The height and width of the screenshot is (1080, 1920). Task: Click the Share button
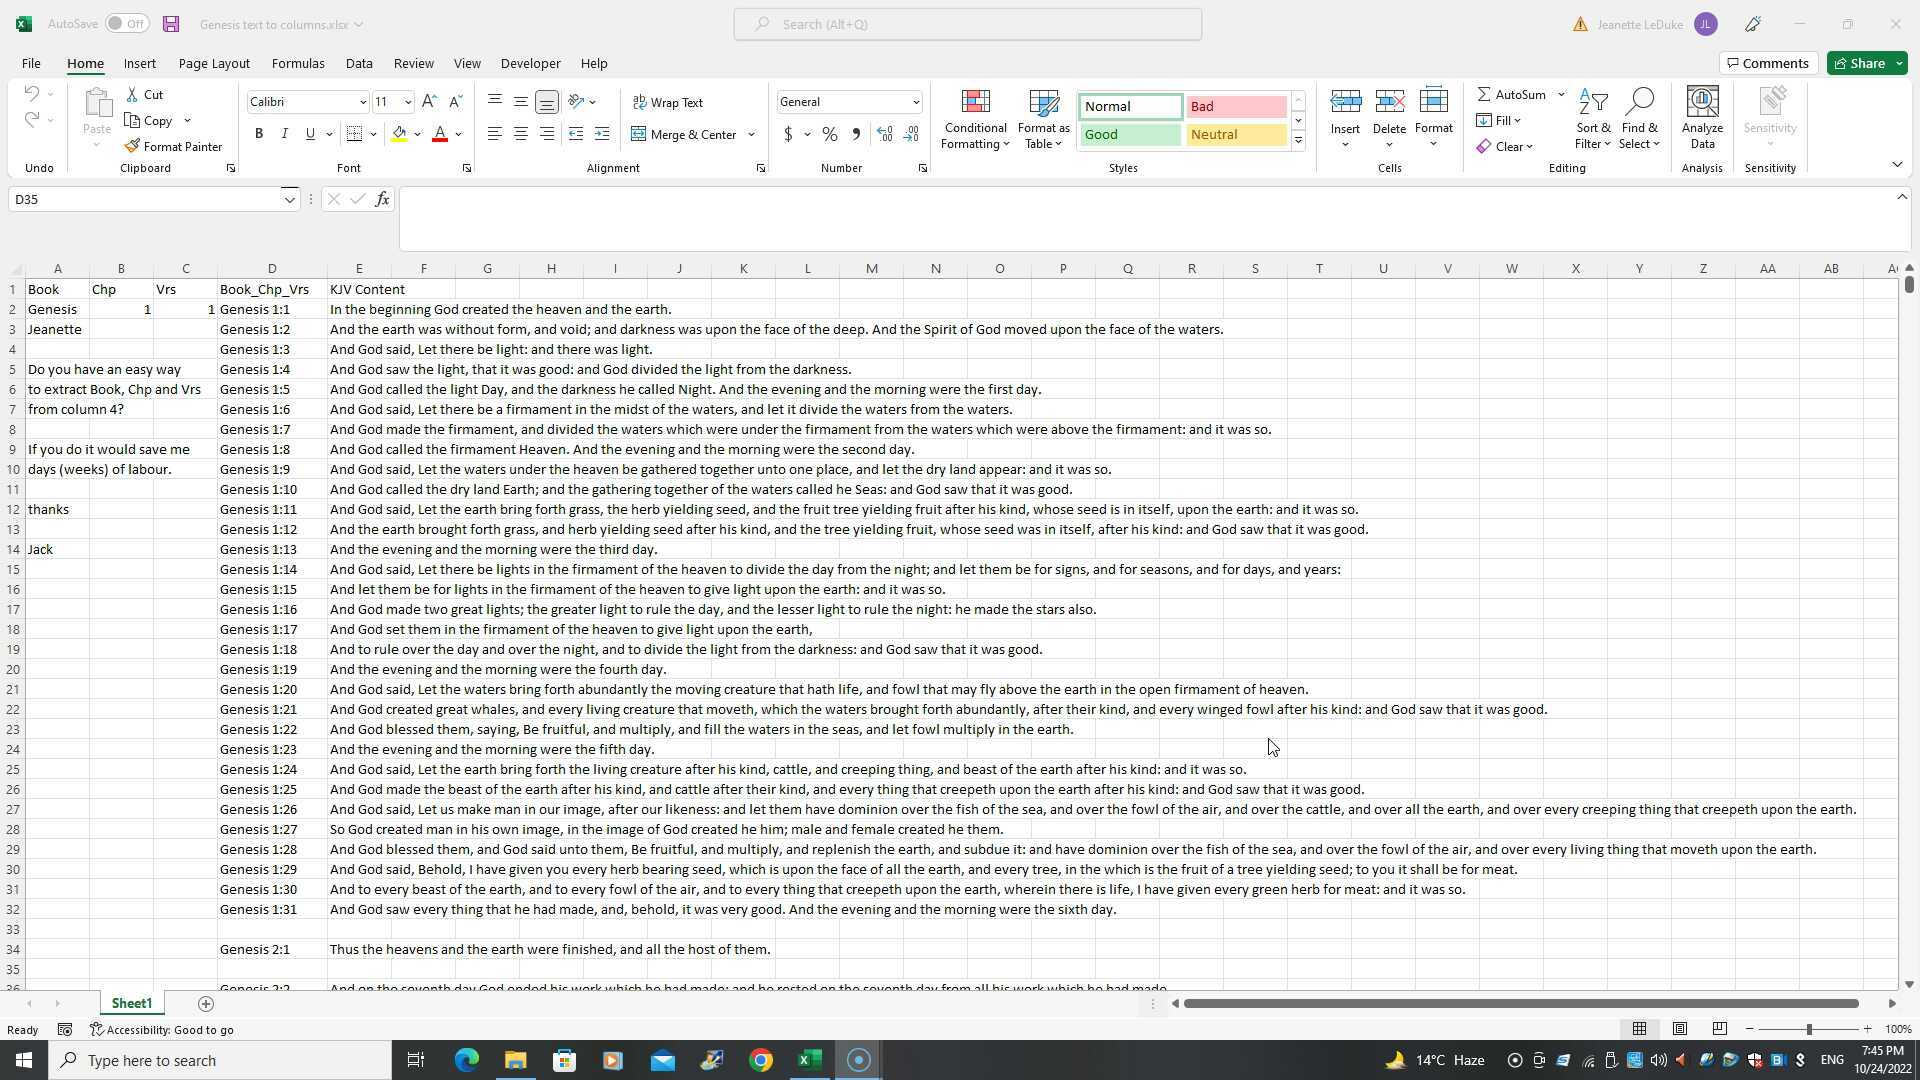pyautogui.click(x=1864, y=62)
